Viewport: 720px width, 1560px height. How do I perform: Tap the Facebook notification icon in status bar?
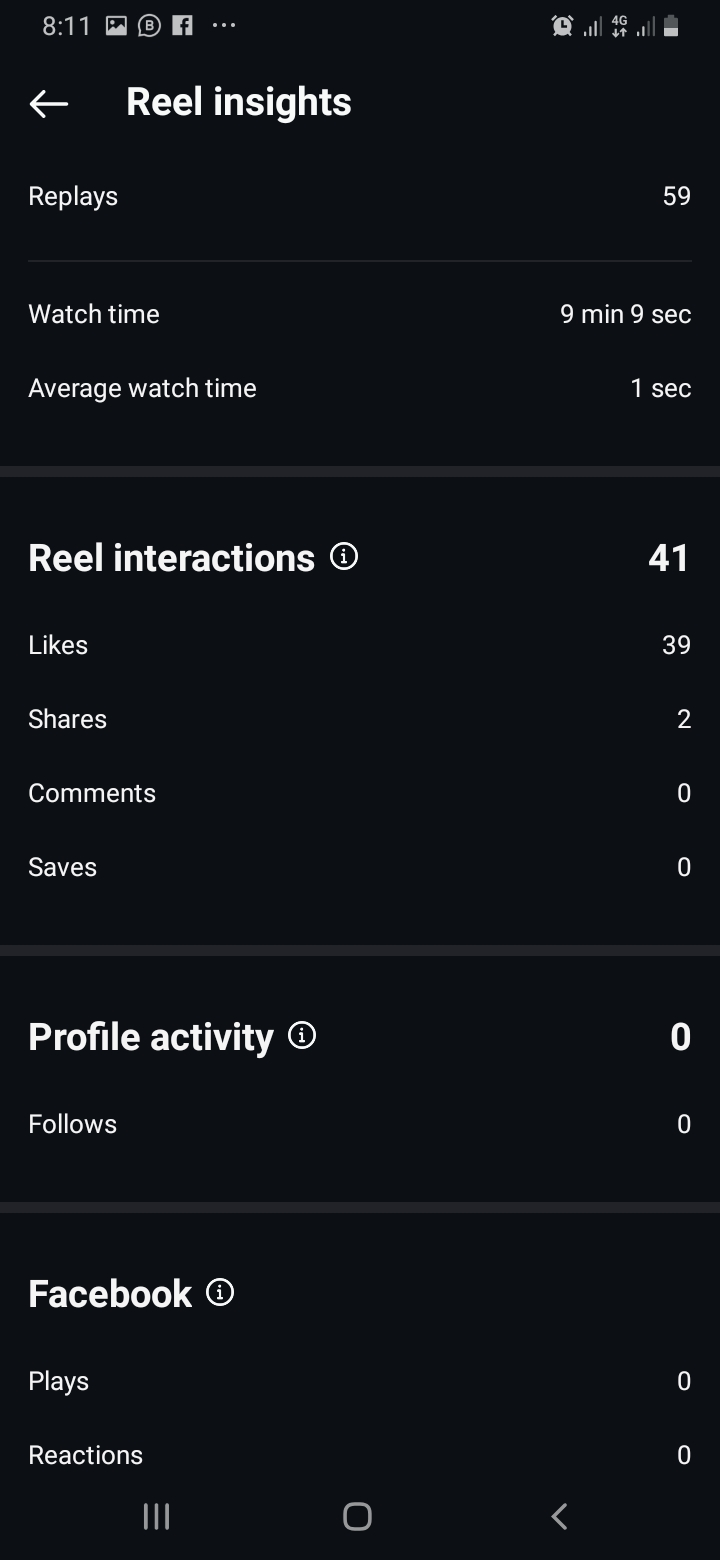182,27
